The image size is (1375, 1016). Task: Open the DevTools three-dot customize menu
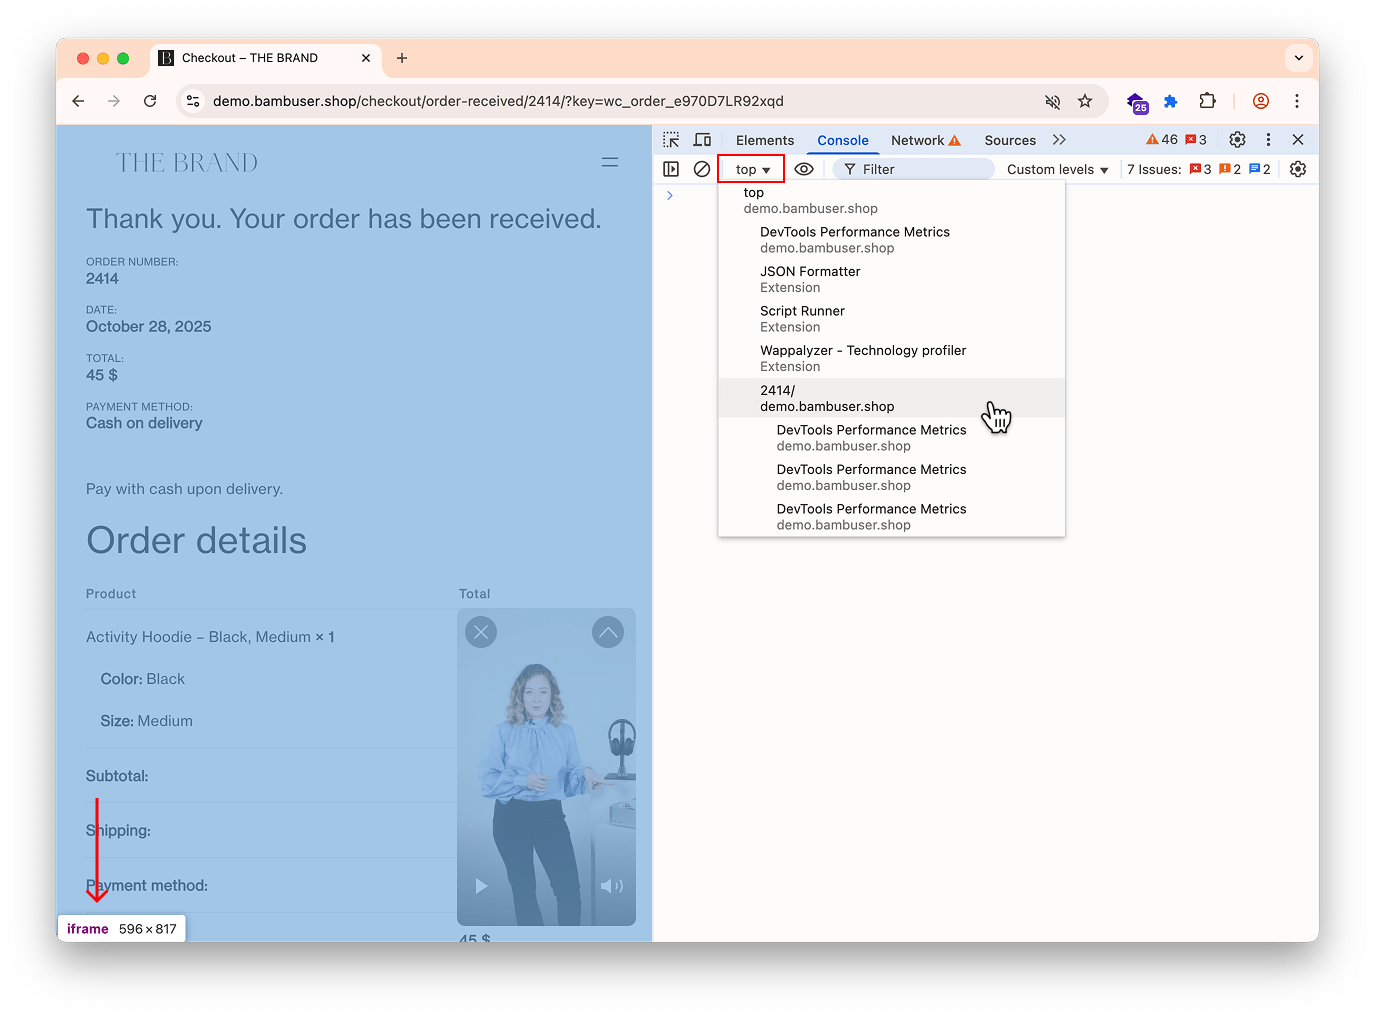coord(1268,140)
